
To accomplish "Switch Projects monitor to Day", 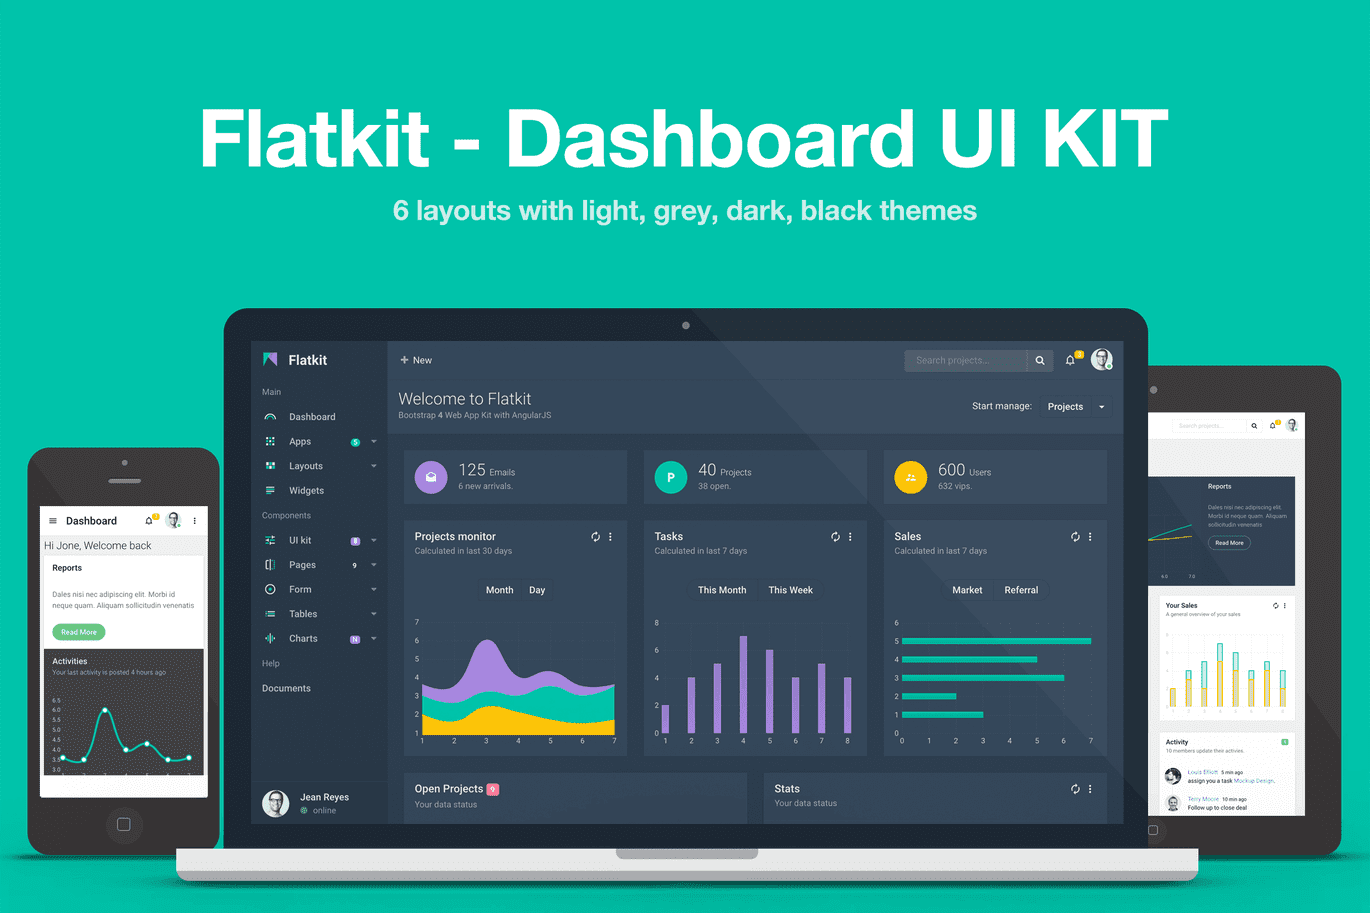I will [537, 590].
